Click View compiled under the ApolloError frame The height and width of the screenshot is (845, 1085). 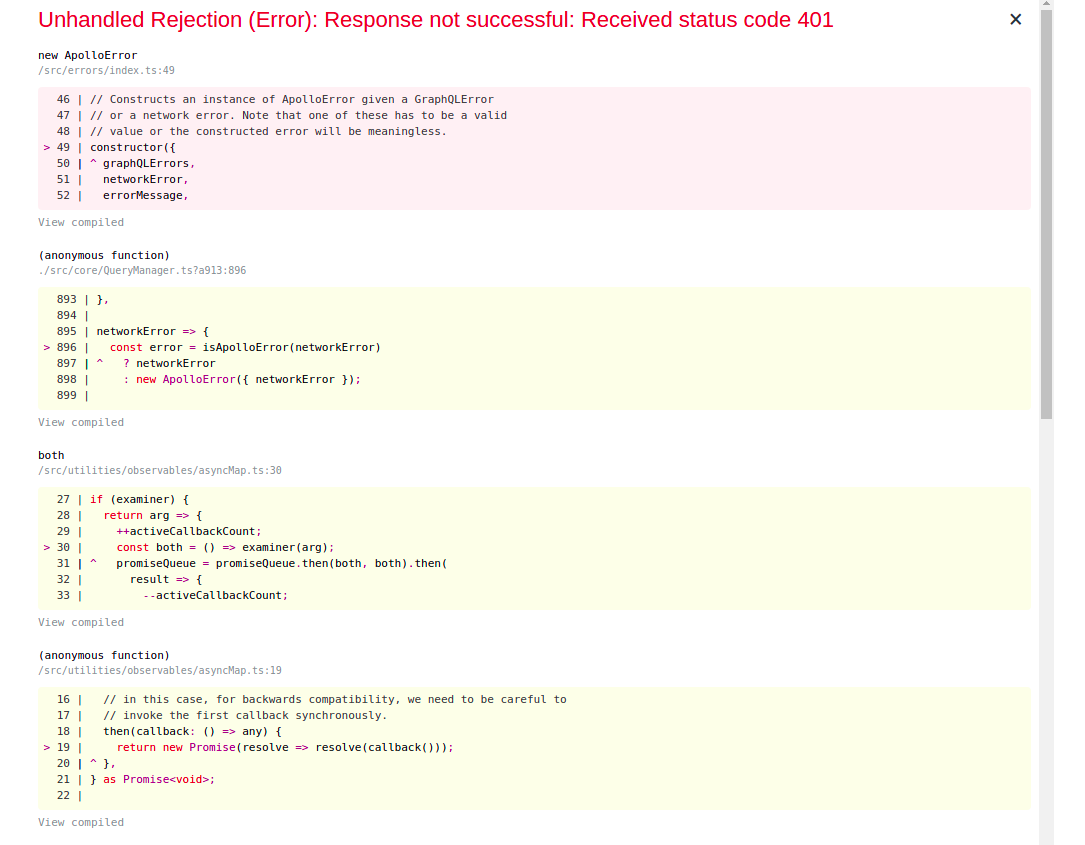click(x=80, y=222)
